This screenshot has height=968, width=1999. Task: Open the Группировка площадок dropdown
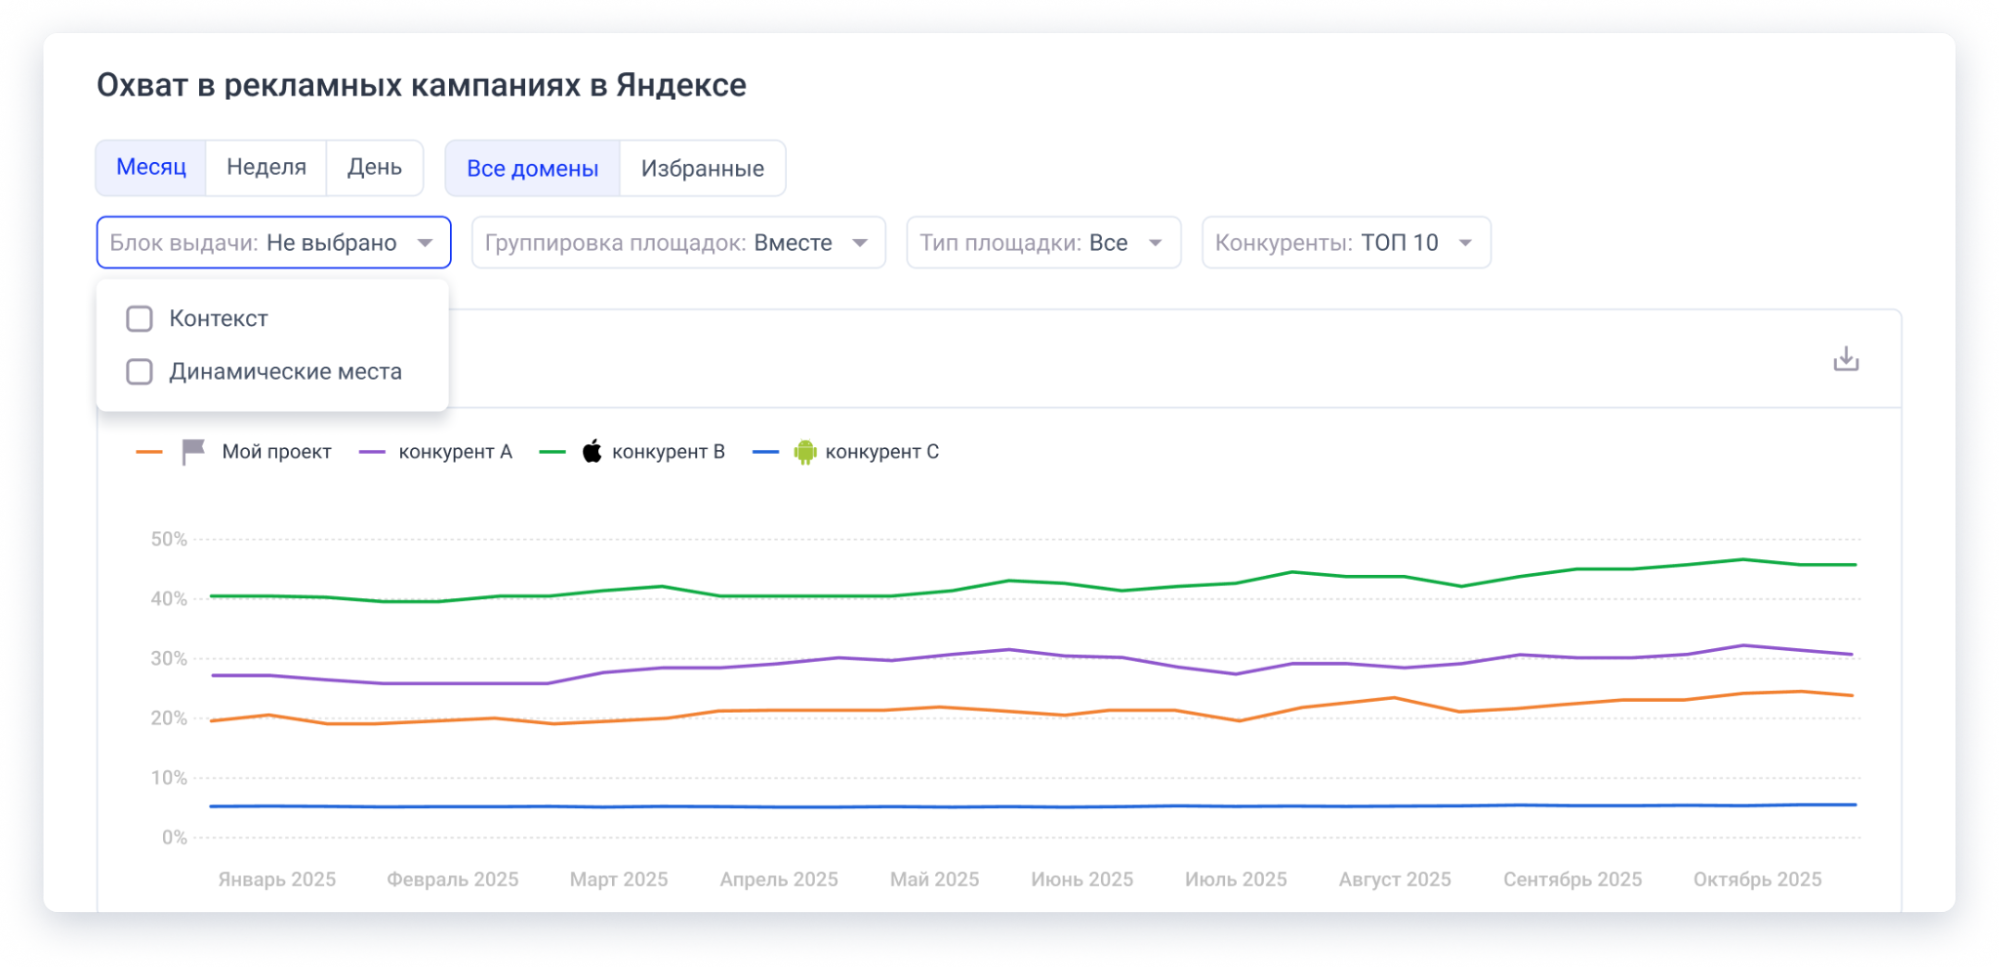[x=678, y=243]
